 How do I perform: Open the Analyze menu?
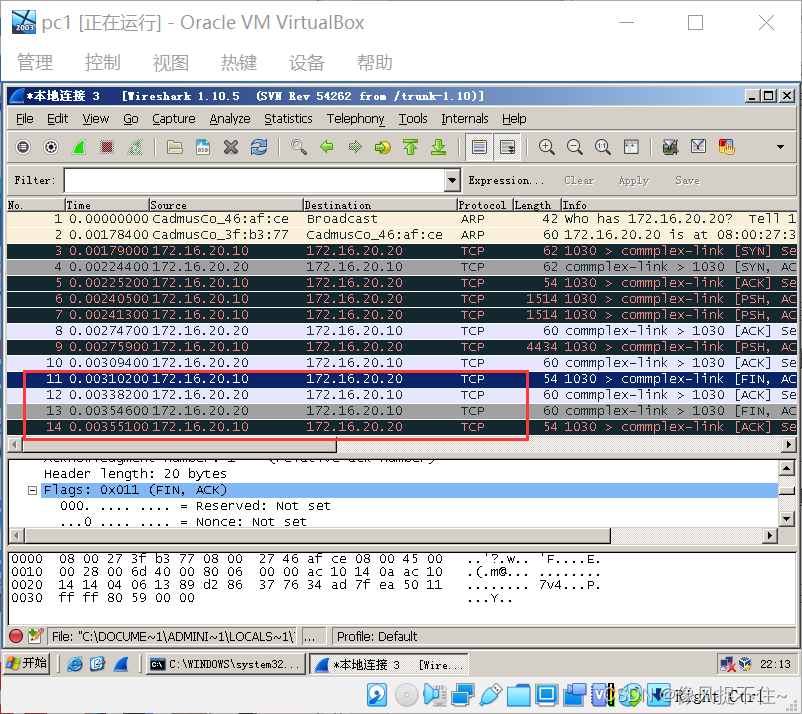(230, 119)
